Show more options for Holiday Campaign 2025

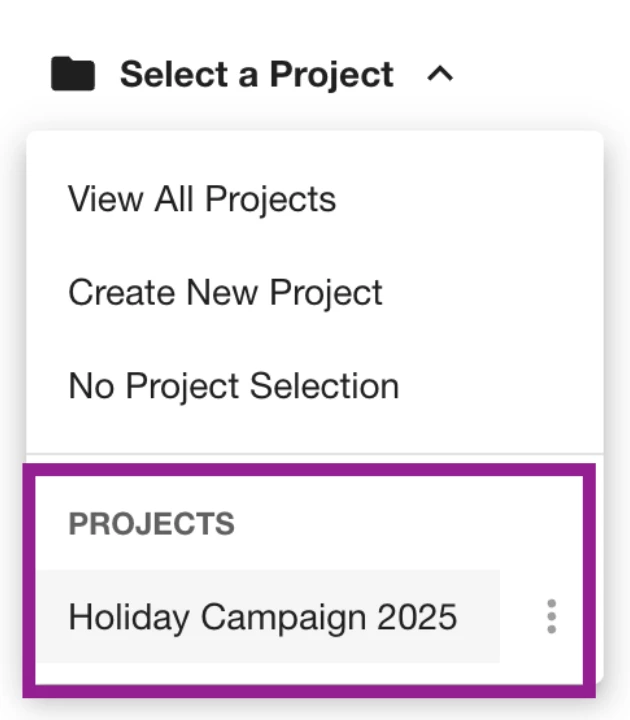pyautogui.click(x=551, y=617)
